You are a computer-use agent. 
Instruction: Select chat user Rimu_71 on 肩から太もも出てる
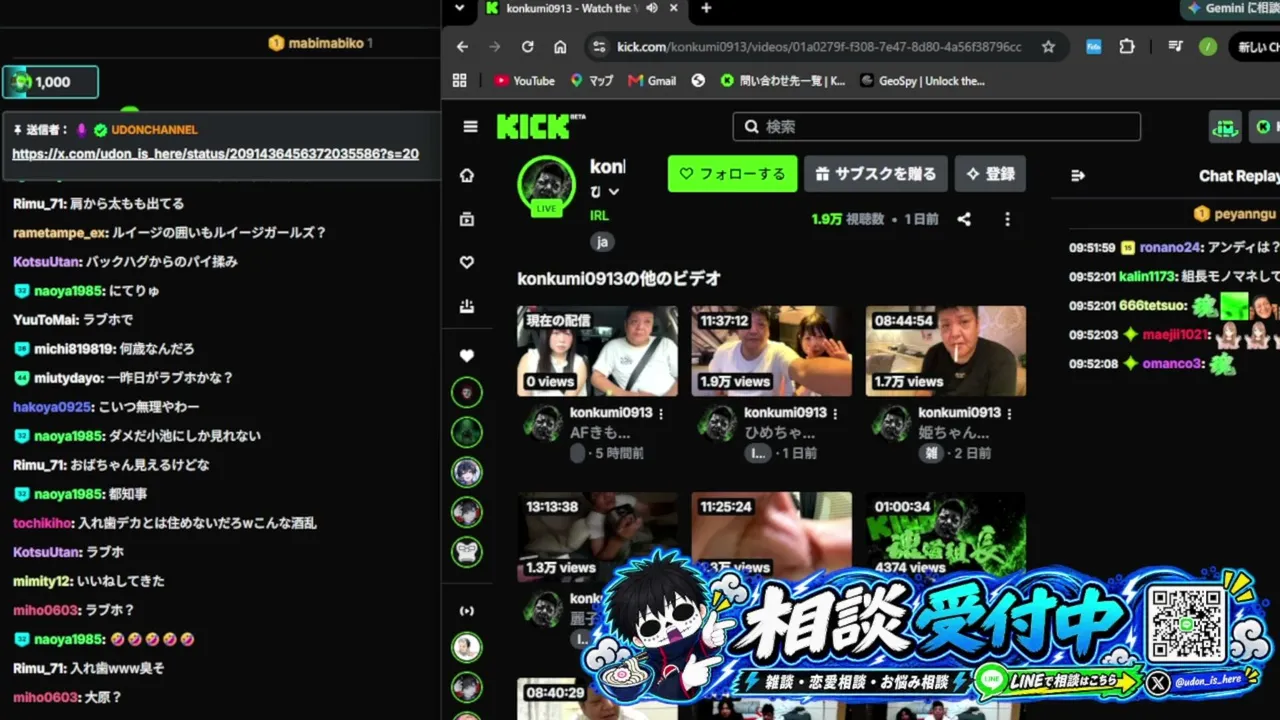39,203
